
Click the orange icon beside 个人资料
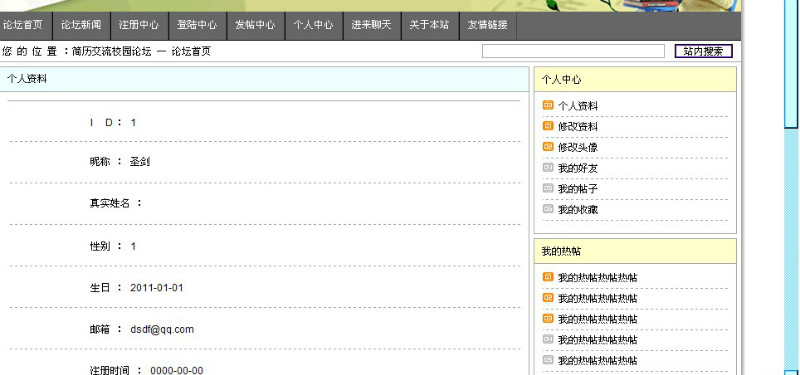click(548, 105)
